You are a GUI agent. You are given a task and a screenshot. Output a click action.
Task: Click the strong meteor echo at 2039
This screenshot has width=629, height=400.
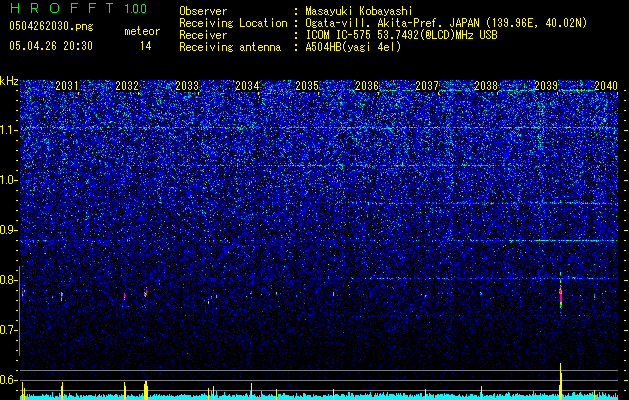click(x=560, y=296)
